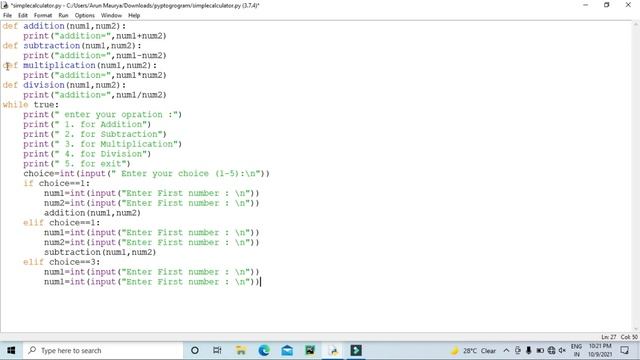Open File Explorer from the taskbar

pos(241,350)
